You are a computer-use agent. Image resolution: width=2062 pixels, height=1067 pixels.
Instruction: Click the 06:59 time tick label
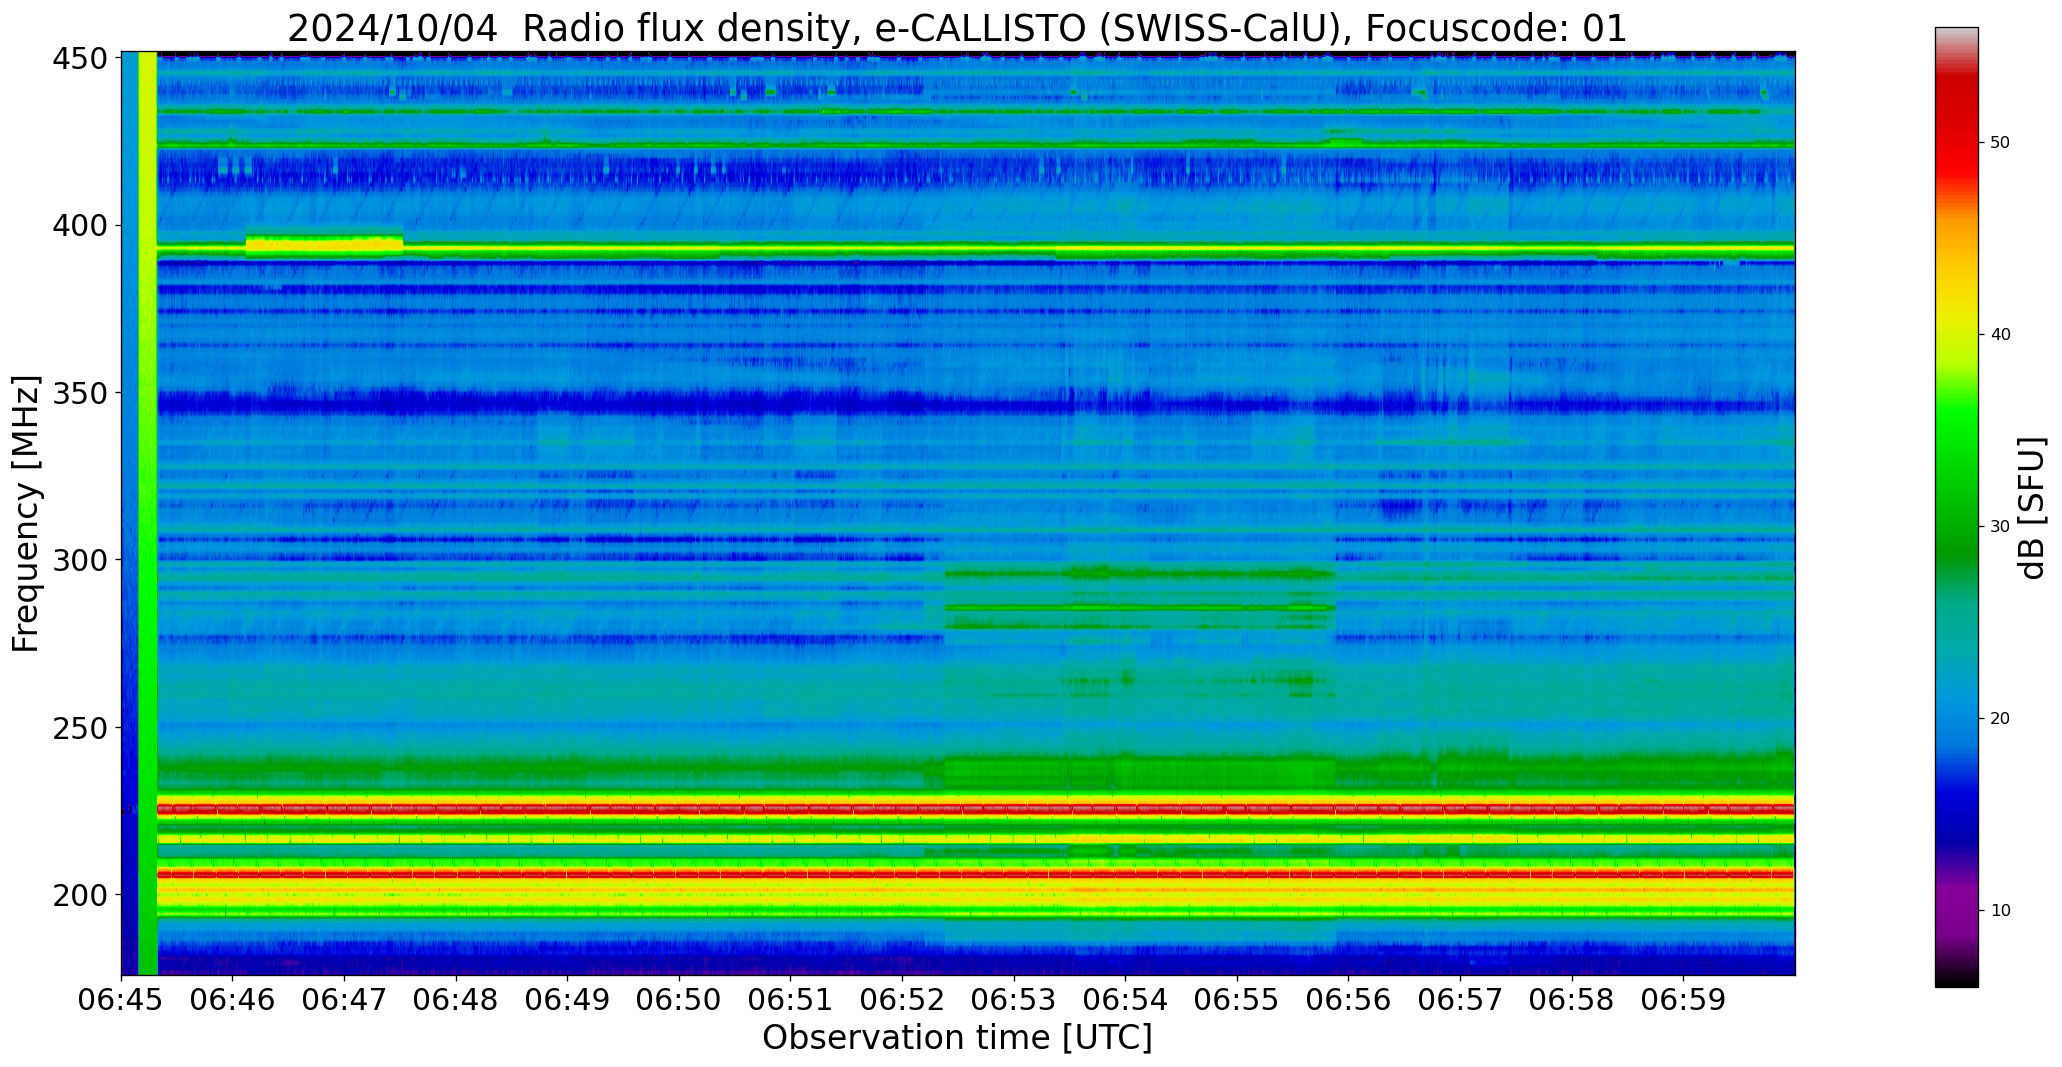(1684, 1000)
